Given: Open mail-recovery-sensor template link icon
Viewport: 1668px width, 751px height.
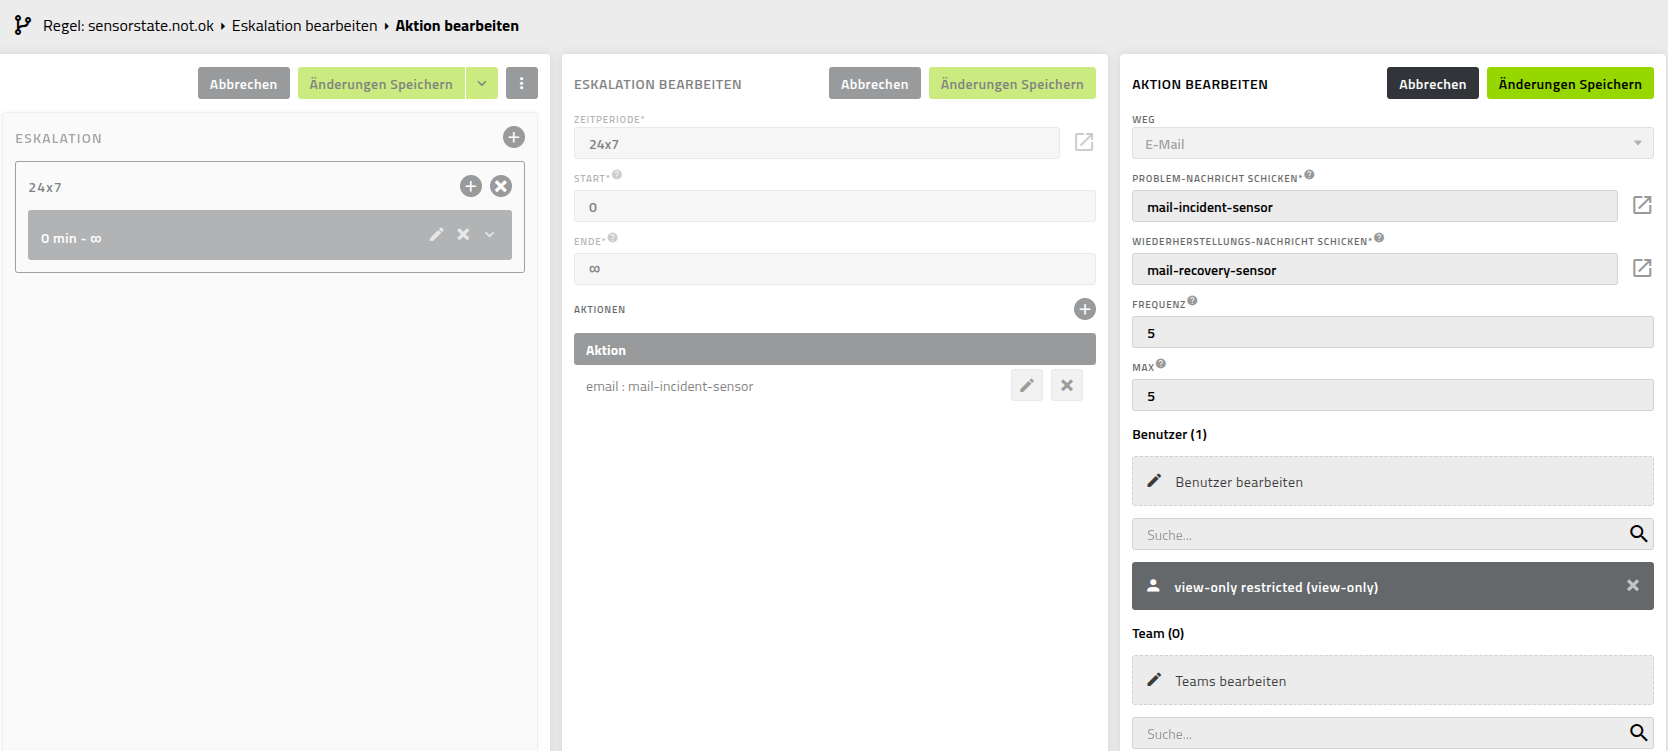Looking at the screenshot, I should tap(1641, 268).
